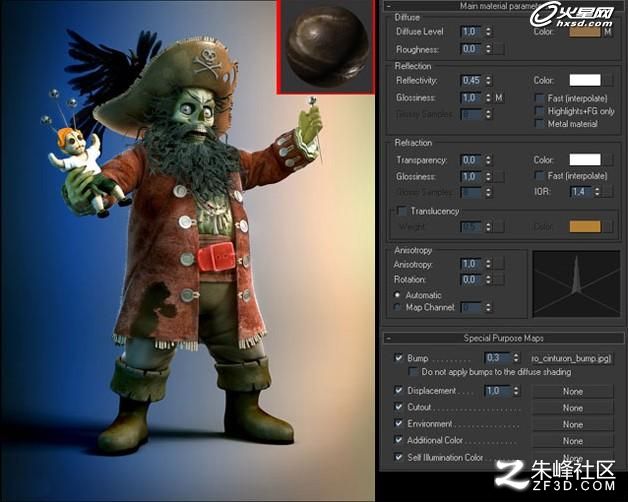Screen dimensions: 628x502
Task: Assign a map to Additional Color None button
Action: pyautogui.click(x=573, y=441)
